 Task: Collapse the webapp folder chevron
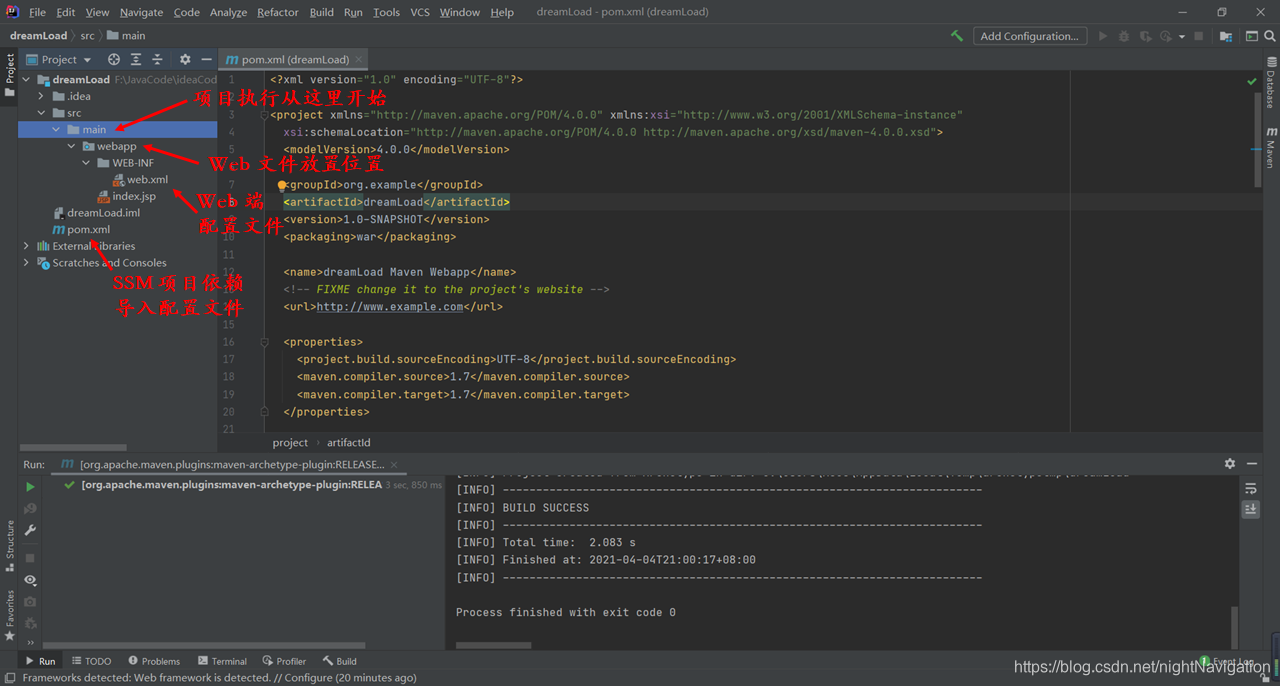pyautogui.click(x=71, y=146)
